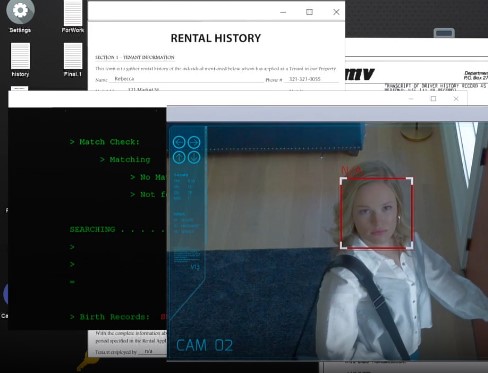The width and height of the screenshot is (488, 373).
Task: Maximize the terminal search window
Action: tap(433, 99)
